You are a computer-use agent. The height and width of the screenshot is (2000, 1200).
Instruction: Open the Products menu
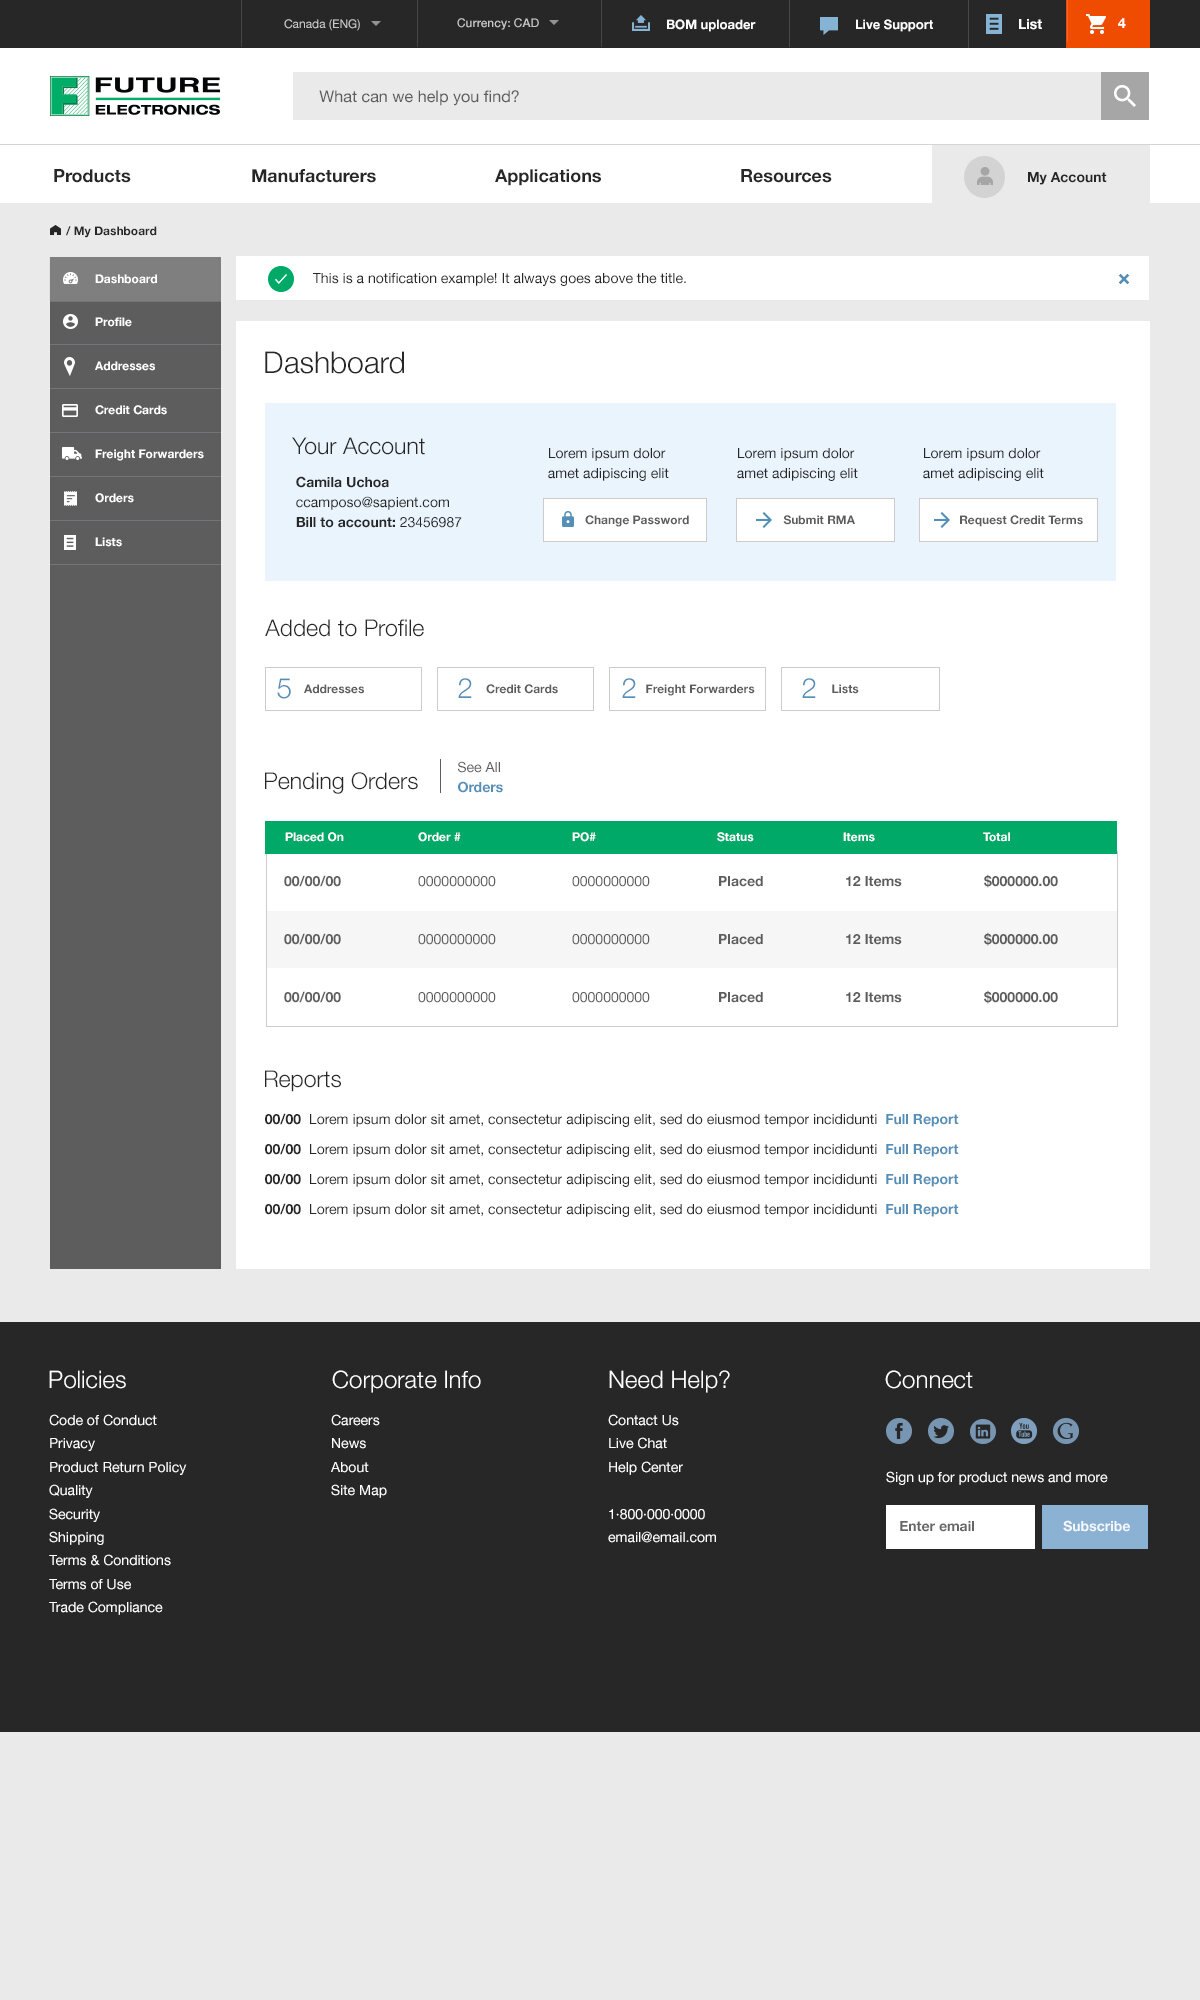[x=92, y=176]
